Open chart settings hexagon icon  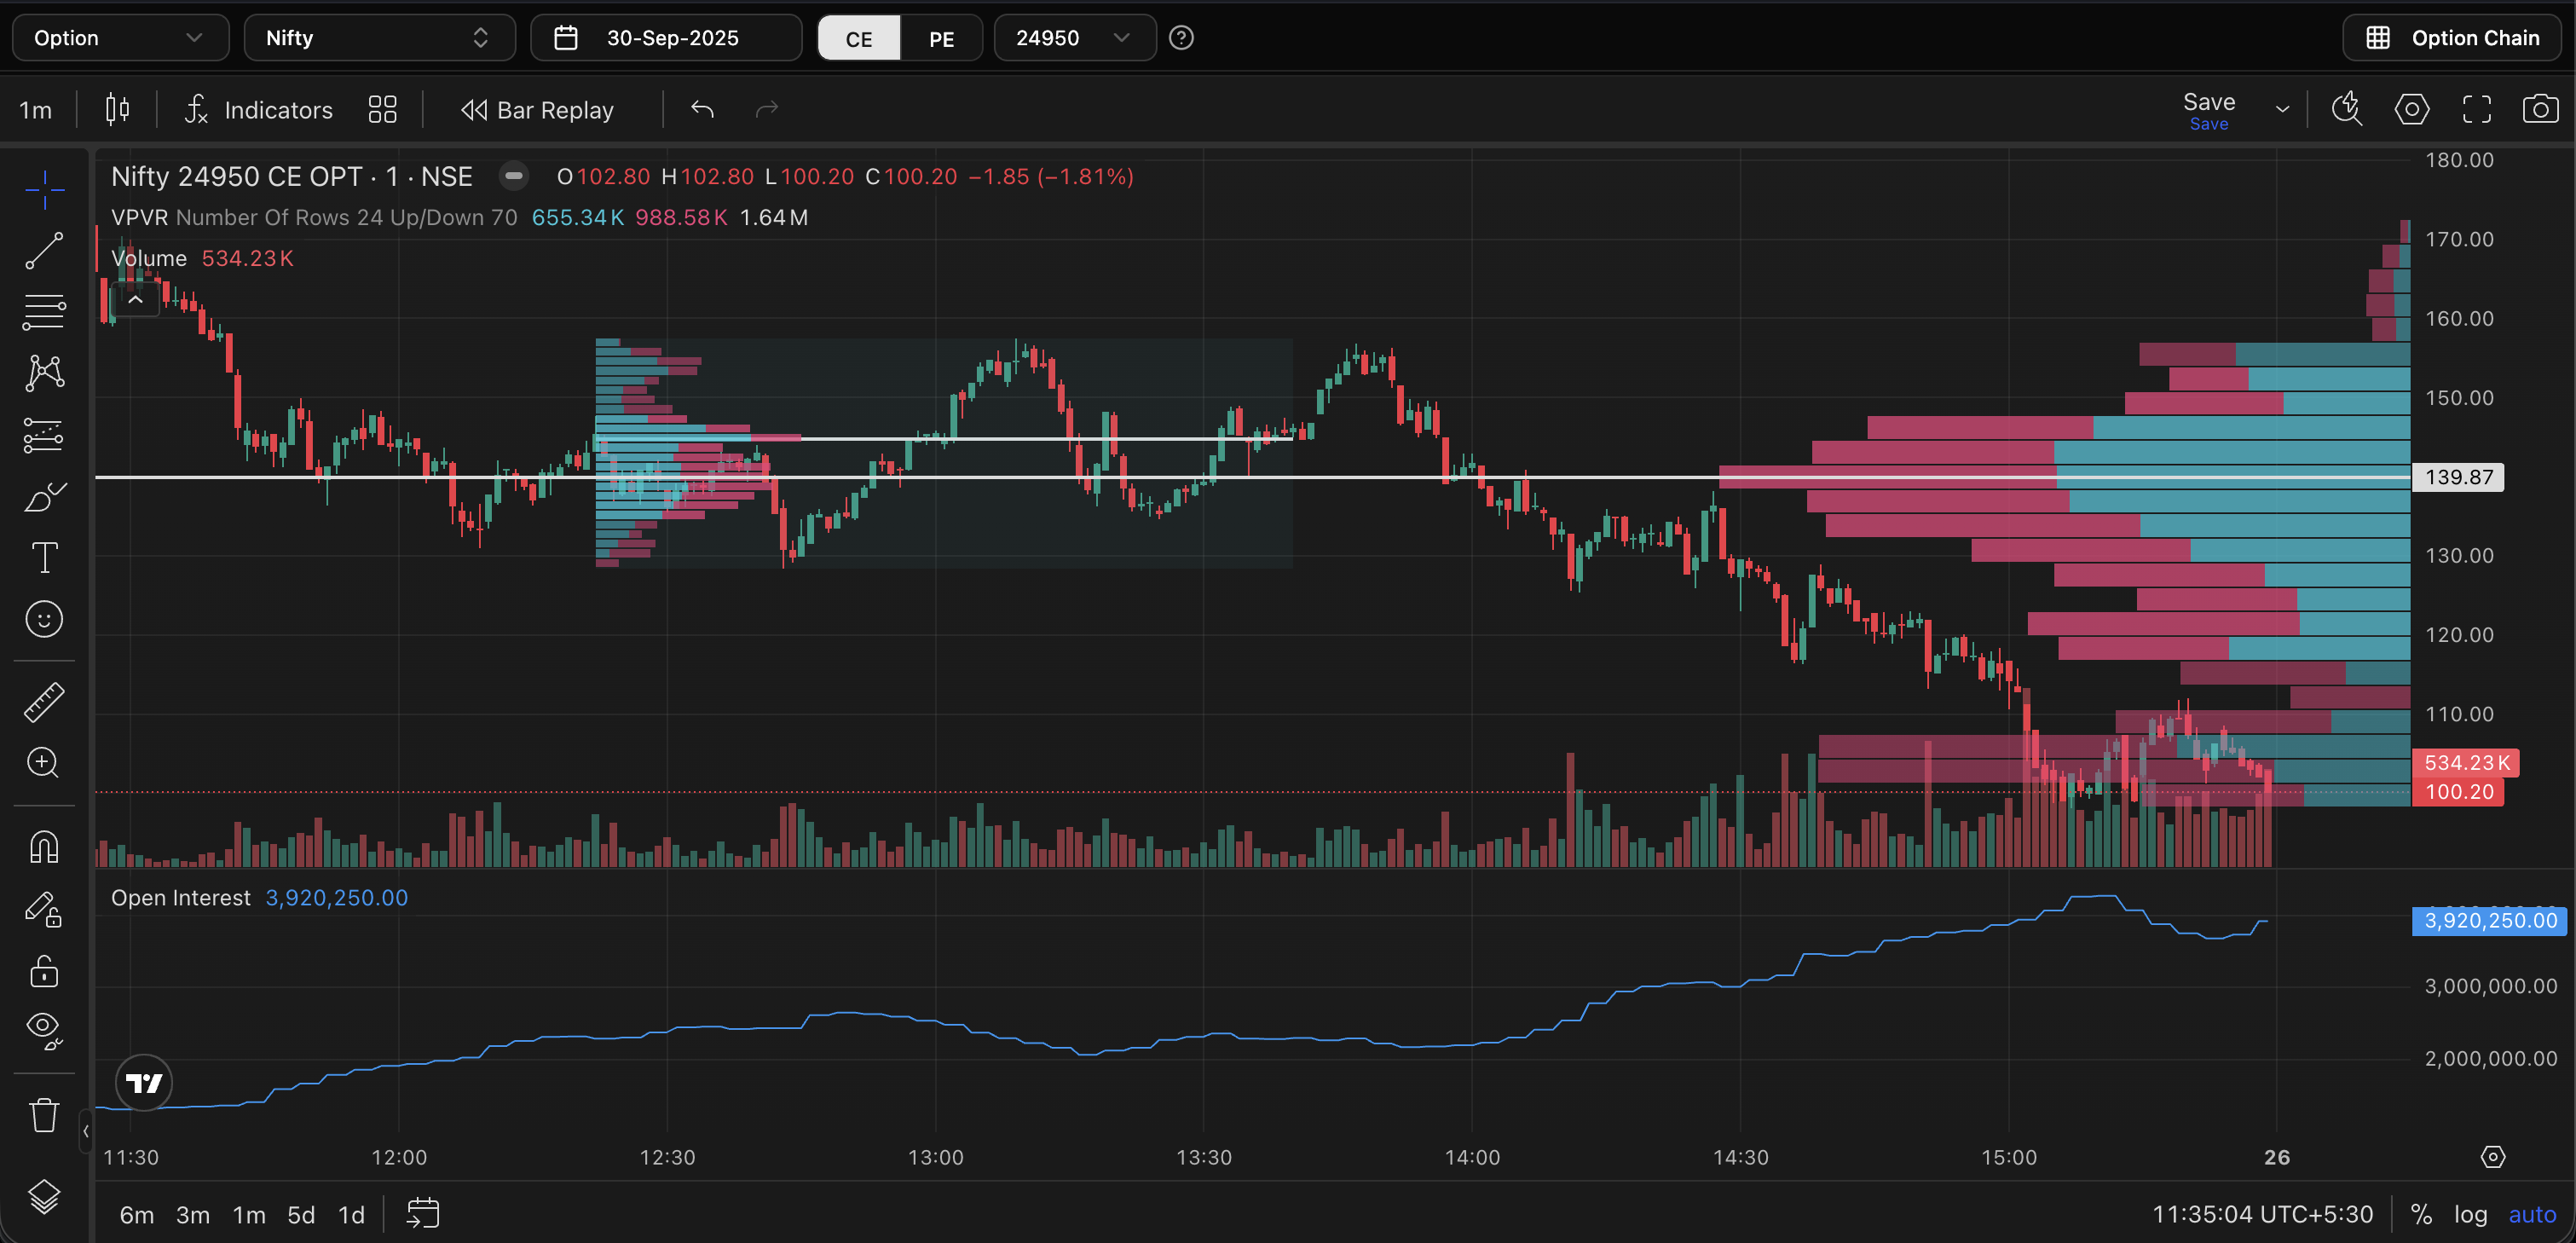click(x=2412, y=109)
